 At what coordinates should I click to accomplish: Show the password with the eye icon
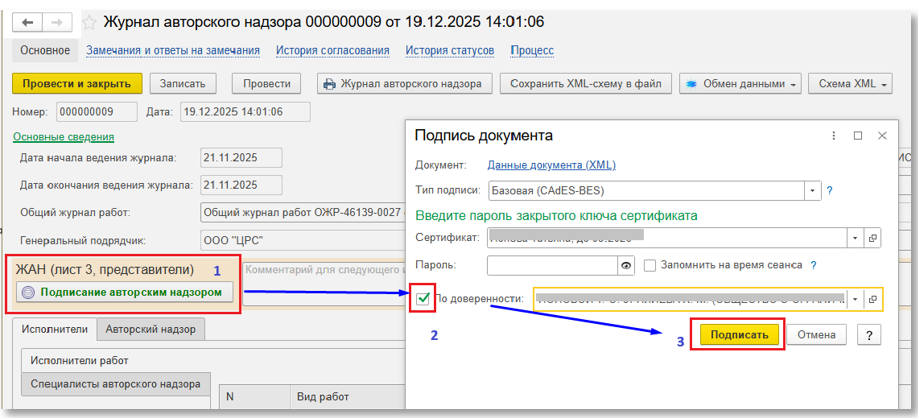pyautogui.click(x=627, y=265)
